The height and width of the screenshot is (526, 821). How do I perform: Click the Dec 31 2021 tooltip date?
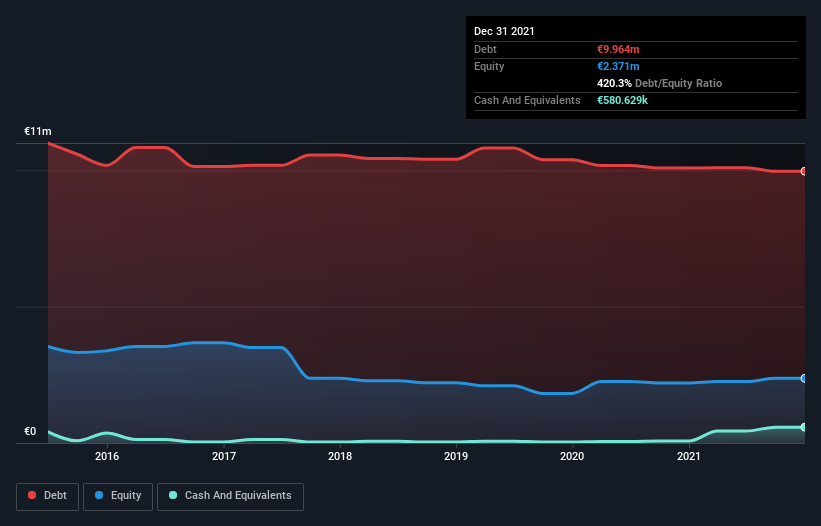tap(504, 31)
